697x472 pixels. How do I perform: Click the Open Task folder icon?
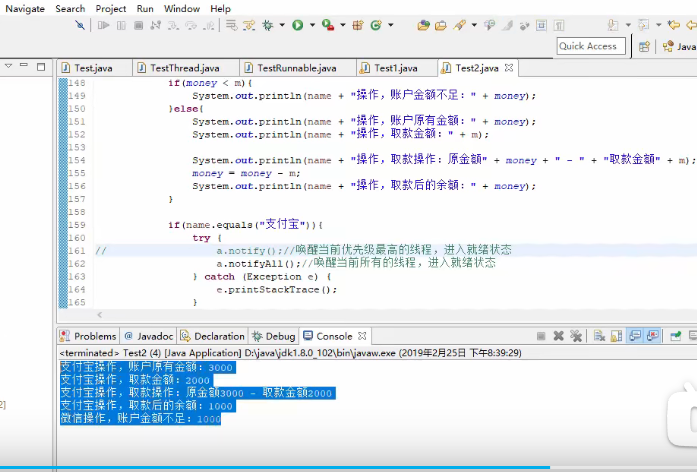(441, 25)
